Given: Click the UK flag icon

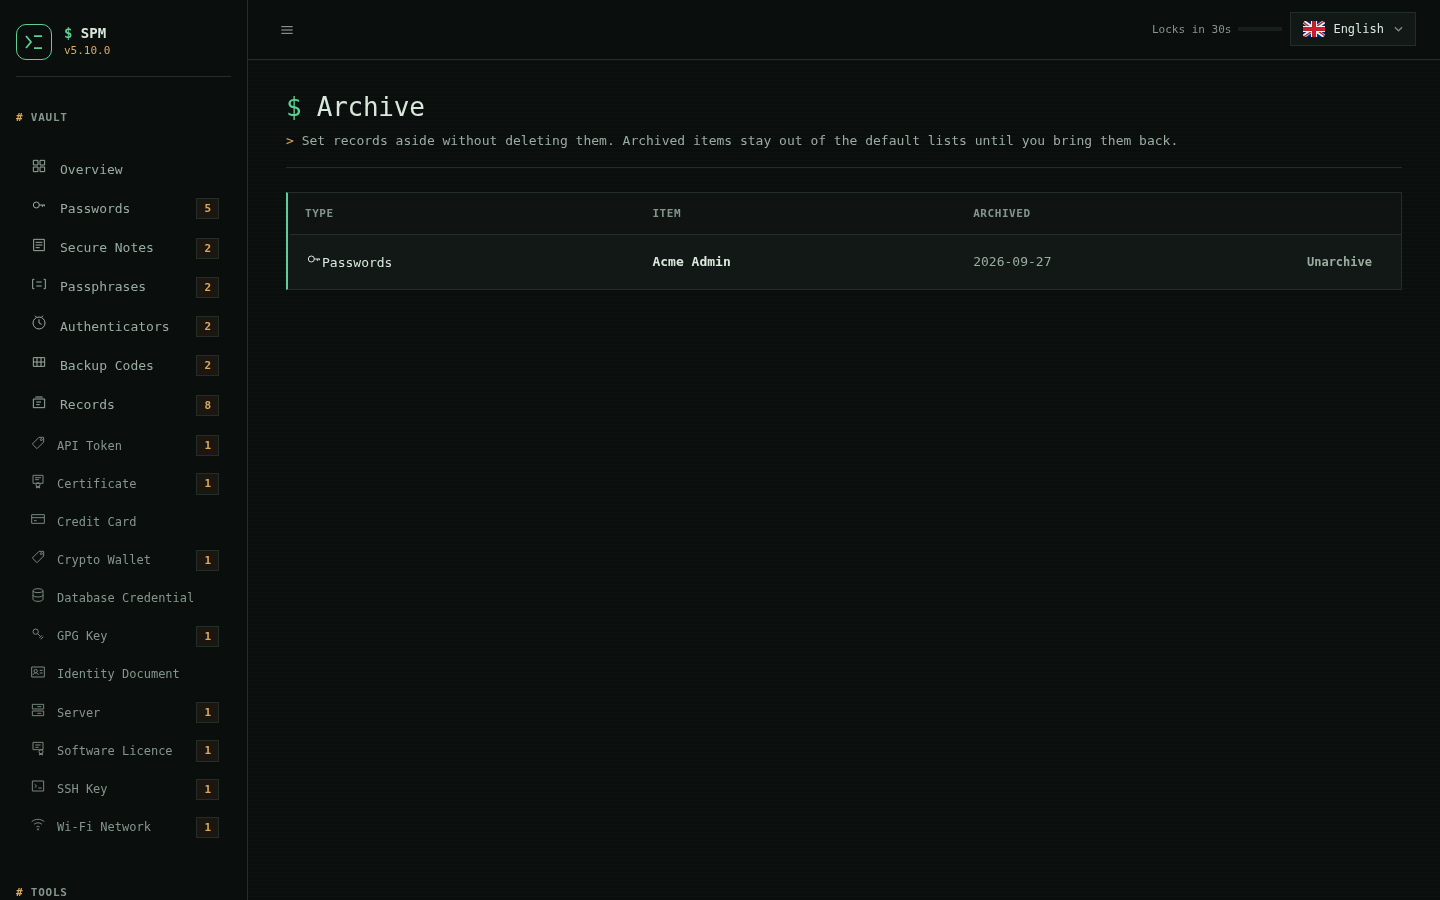Looking at the screenshot, I should (x=1314, y=29).
